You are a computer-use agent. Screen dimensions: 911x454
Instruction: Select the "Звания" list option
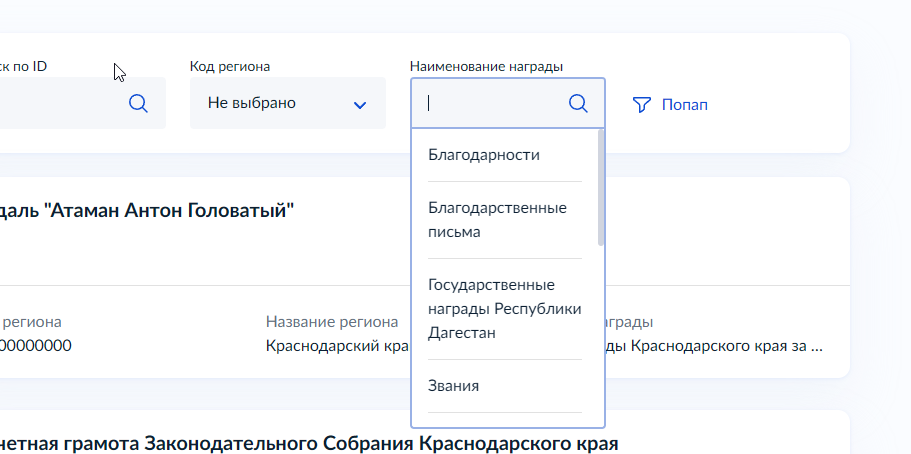pyautogui.click(x=454, y=385)
